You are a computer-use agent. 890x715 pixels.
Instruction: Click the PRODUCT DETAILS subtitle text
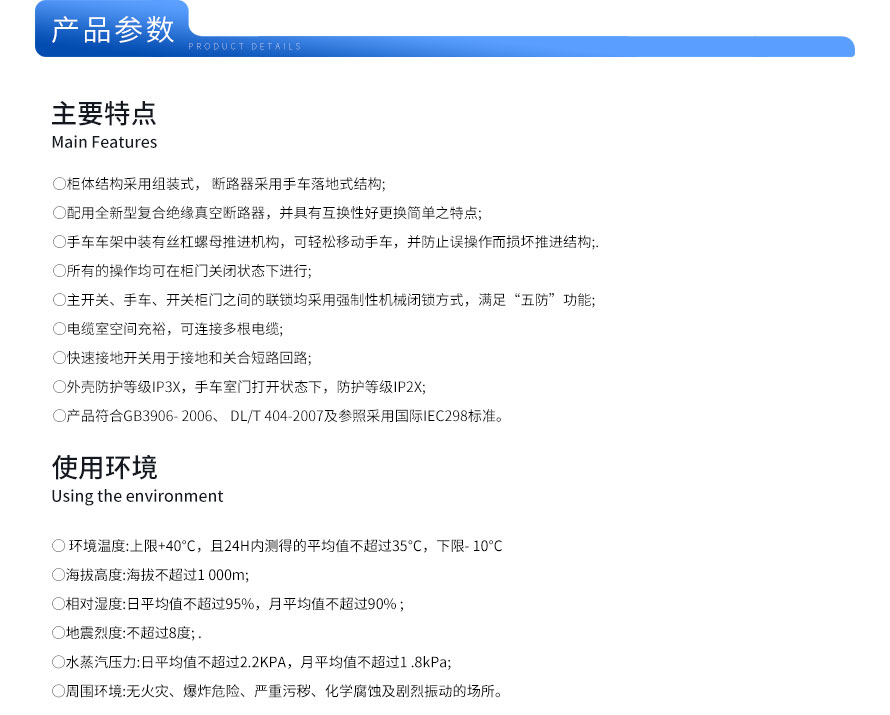point(244,47)
